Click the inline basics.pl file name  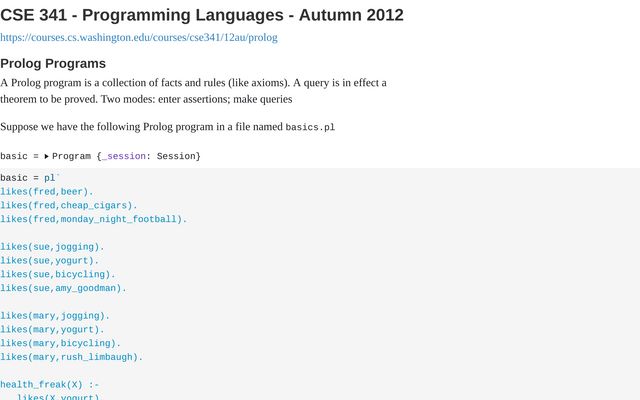point(310,127)
